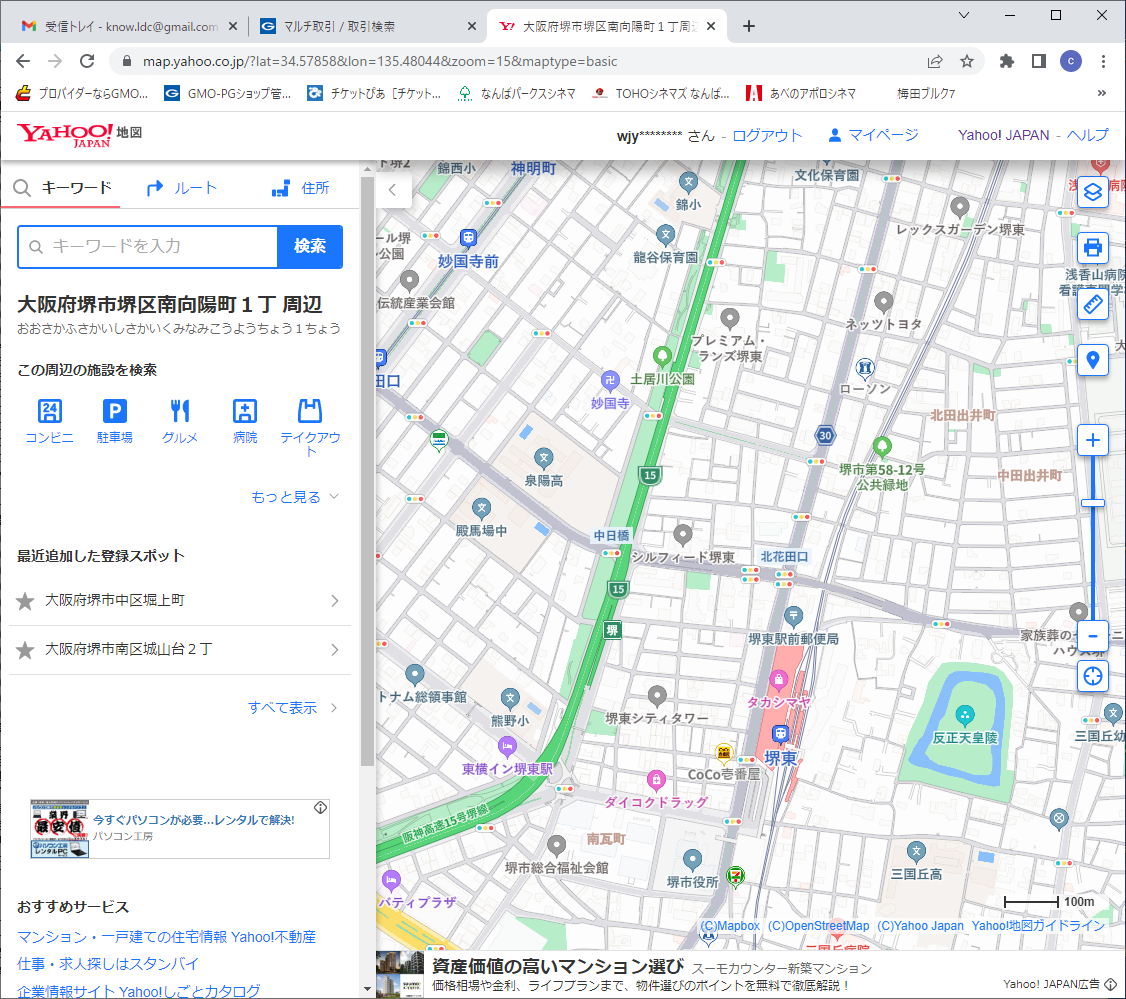Viewport: 1126px width, 999px height.
Task: Center map on current location
Action: pyautogui.click(x=1093, y=676)
